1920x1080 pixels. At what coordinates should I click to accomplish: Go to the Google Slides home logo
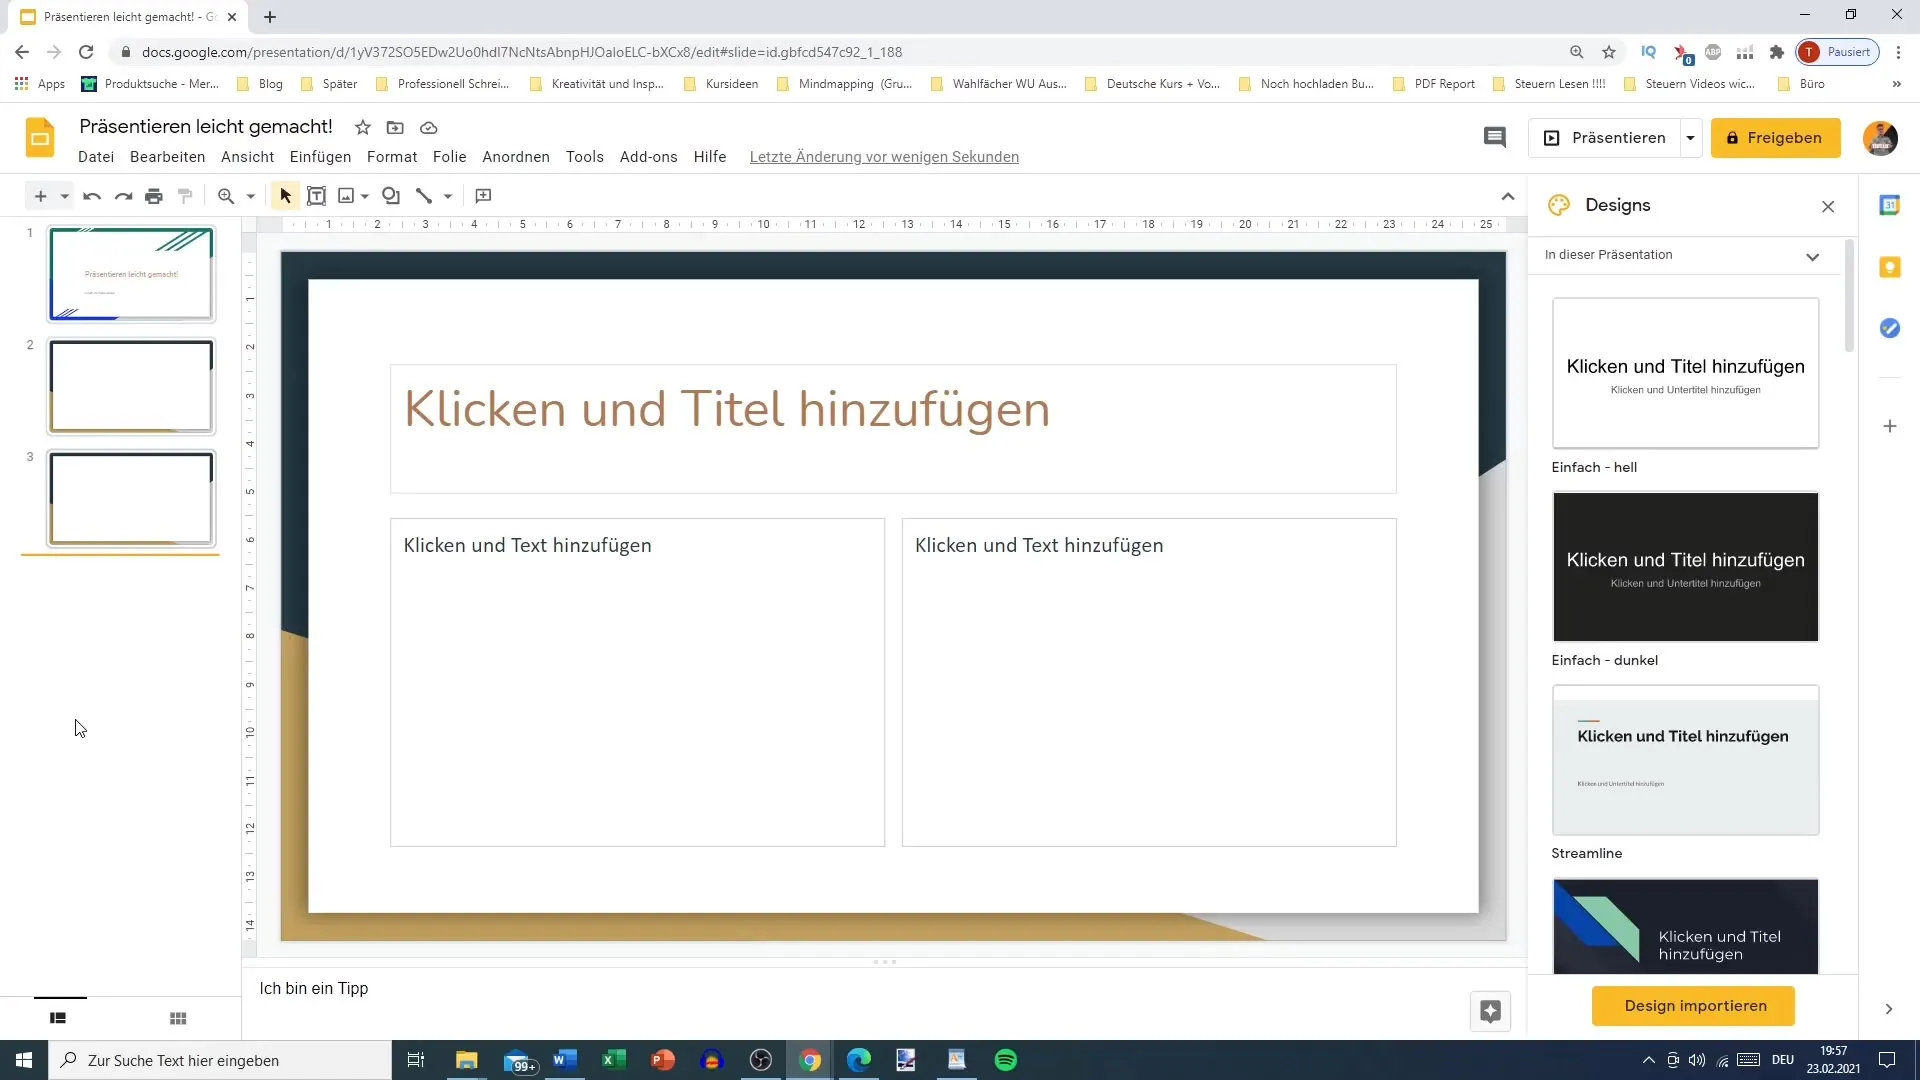pyautogui.click(x=40, y=138)
